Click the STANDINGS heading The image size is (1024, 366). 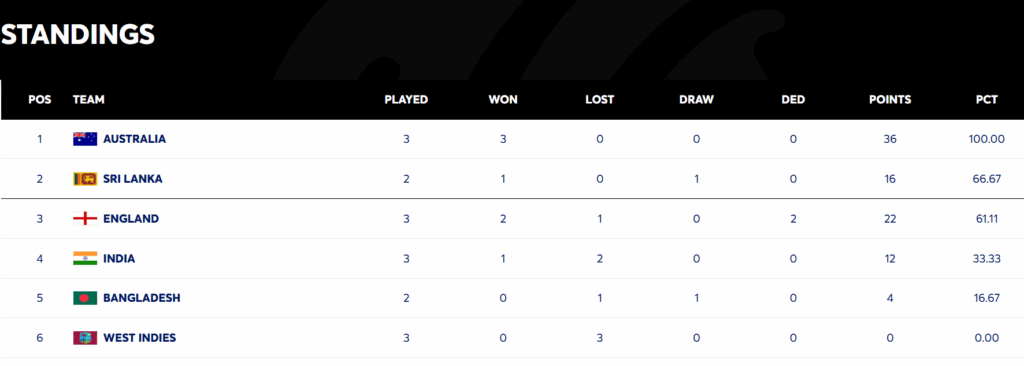(78, 34)
